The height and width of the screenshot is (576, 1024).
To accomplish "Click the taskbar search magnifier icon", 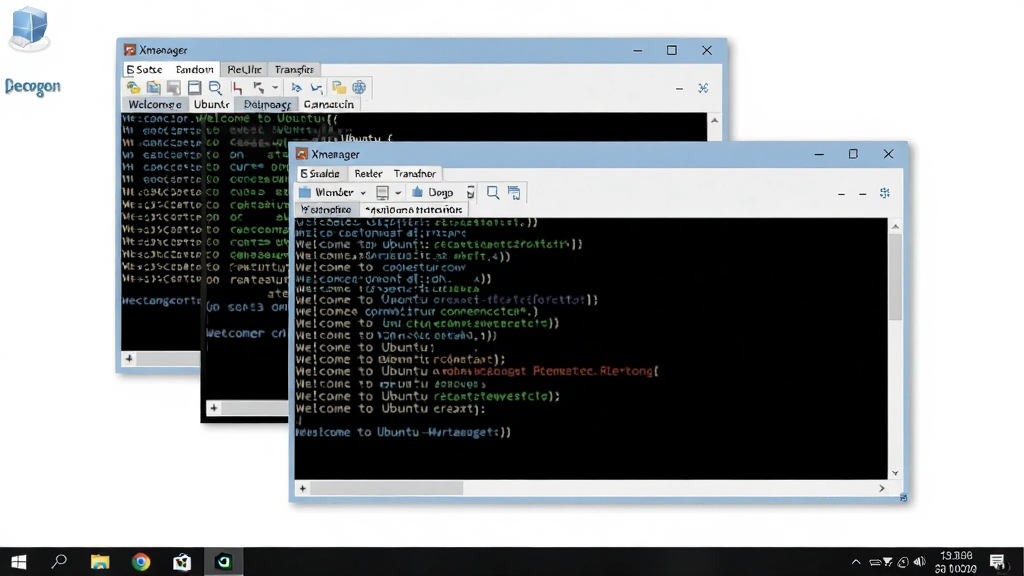I will [59, 562].
